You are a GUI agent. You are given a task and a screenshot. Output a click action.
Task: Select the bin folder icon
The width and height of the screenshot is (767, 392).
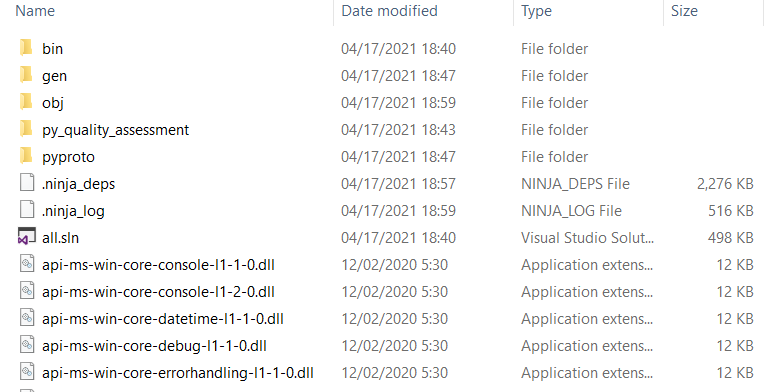click(26, 48)
